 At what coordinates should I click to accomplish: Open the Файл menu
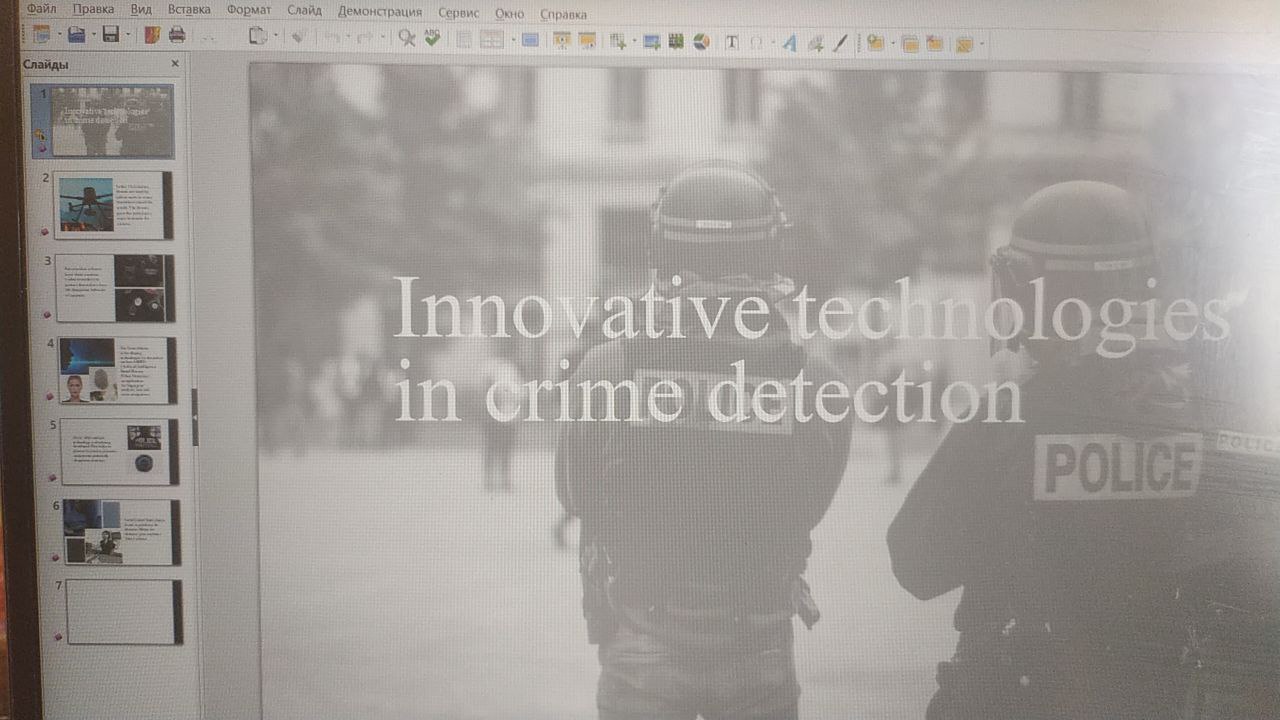42,9
